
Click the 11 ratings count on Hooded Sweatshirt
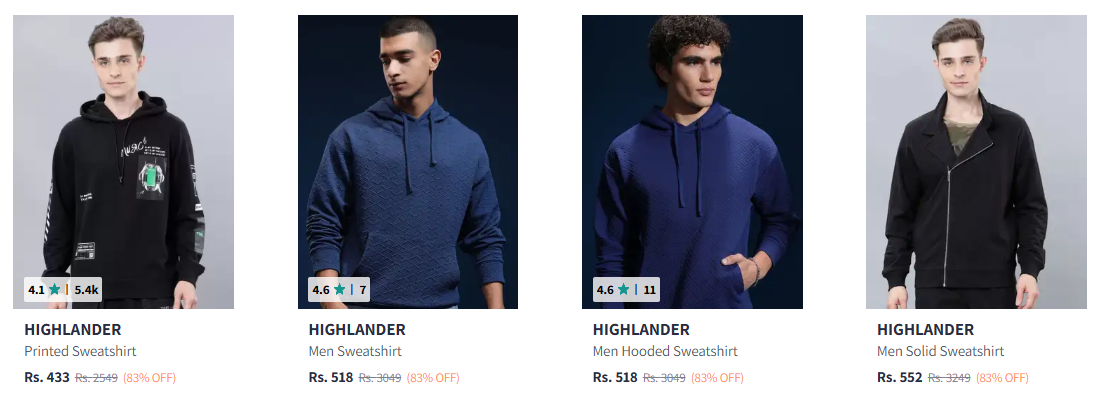point(649,289)
